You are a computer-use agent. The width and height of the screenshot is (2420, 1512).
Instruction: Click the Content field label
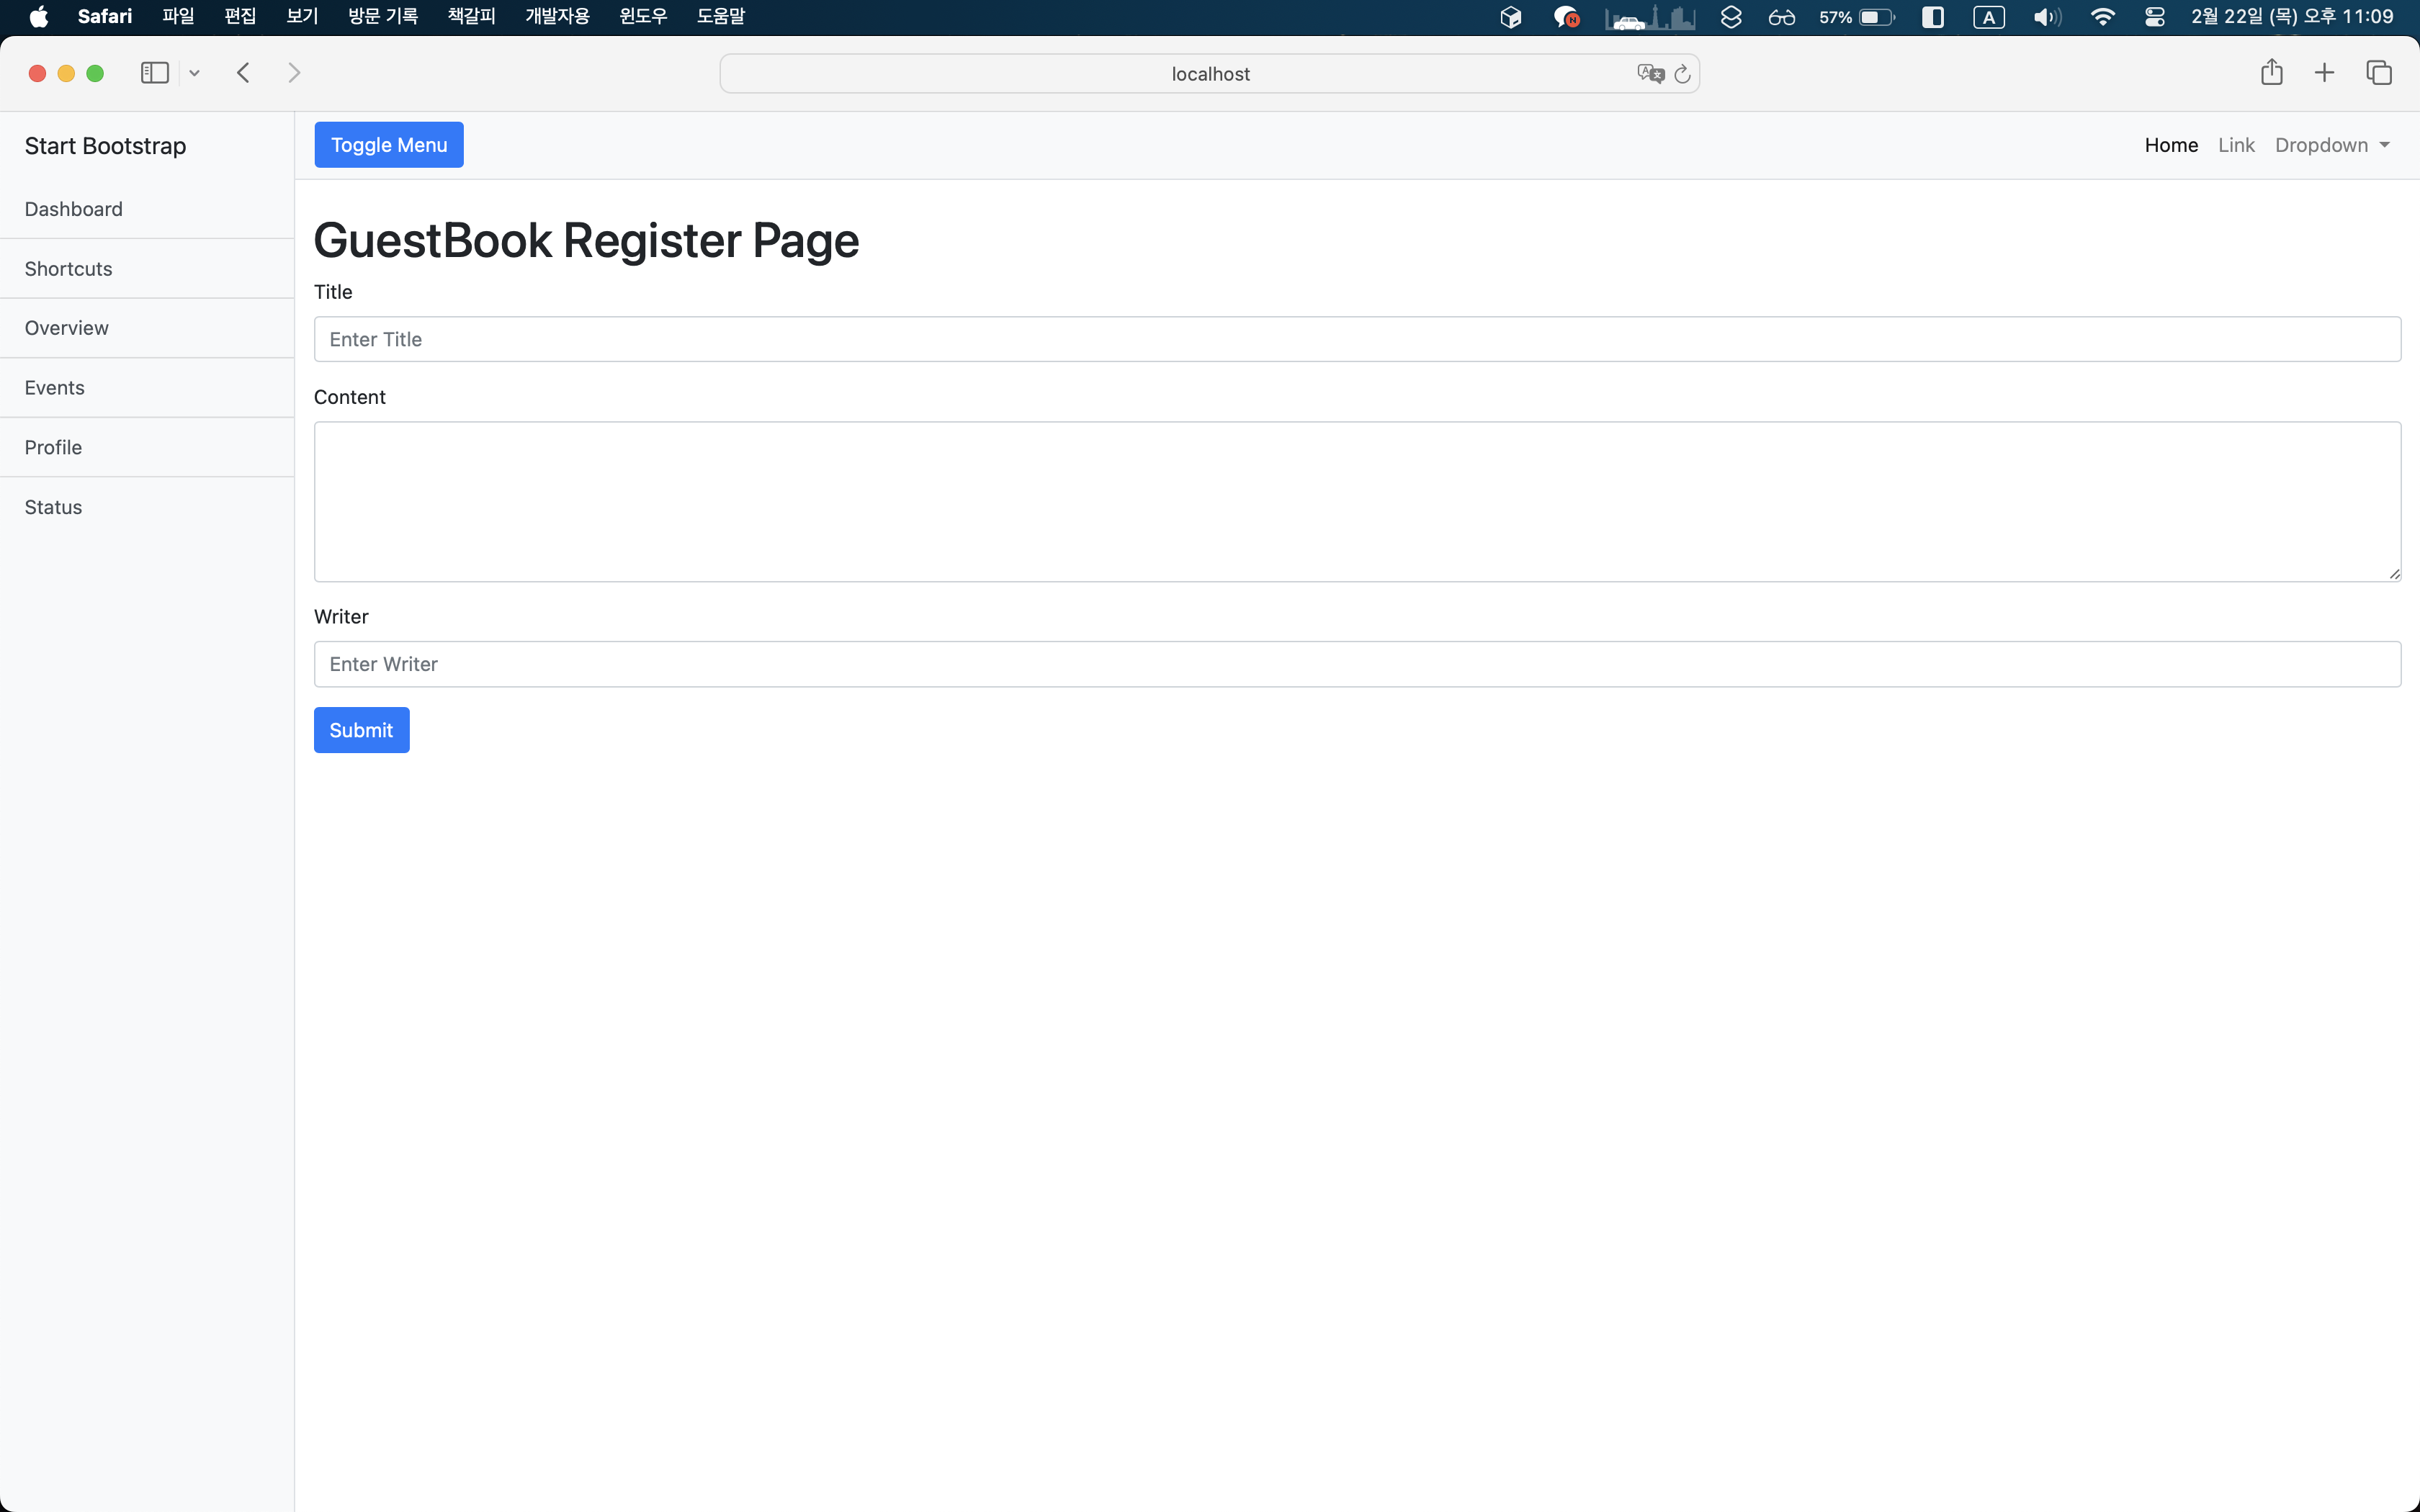(349, 397)
